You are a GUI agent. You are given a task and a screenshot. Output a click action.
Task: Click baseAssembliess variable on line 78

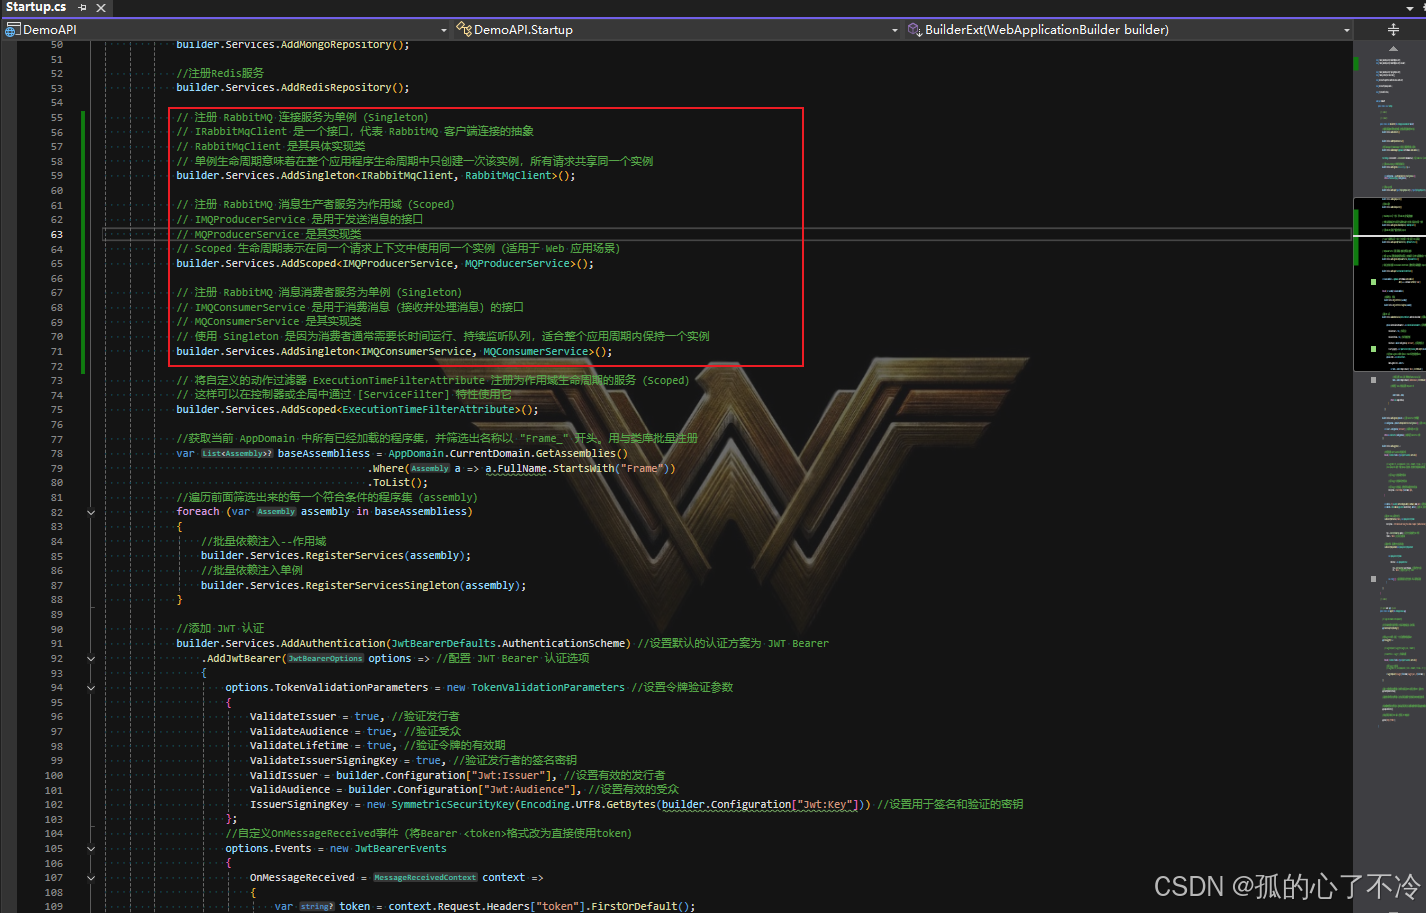pos(324,454)
